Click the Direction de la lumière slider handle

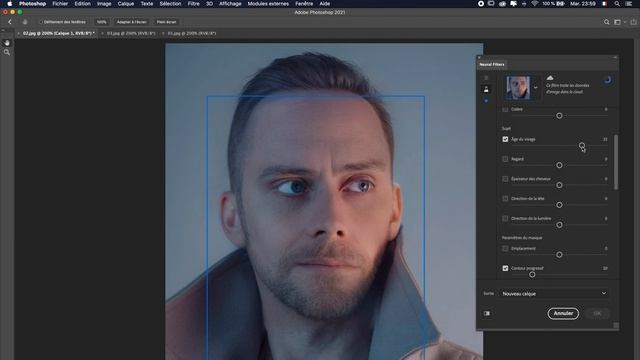click(560, 225)
